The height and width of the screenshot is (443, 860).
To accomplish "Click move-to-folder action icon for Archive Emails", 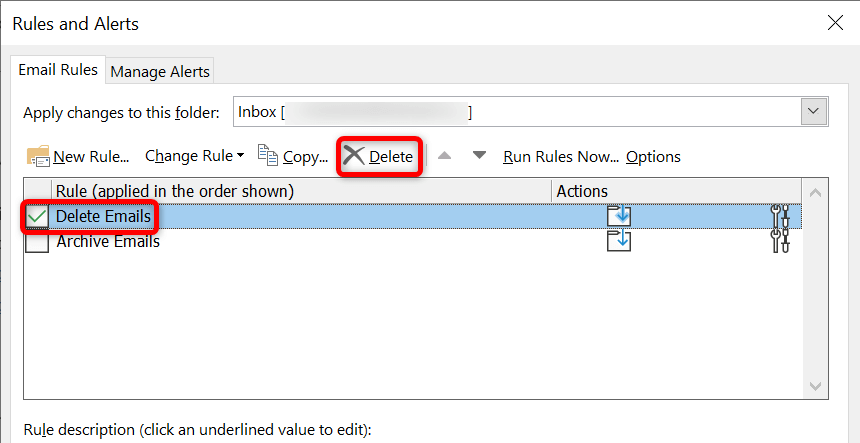I will 619,241.
